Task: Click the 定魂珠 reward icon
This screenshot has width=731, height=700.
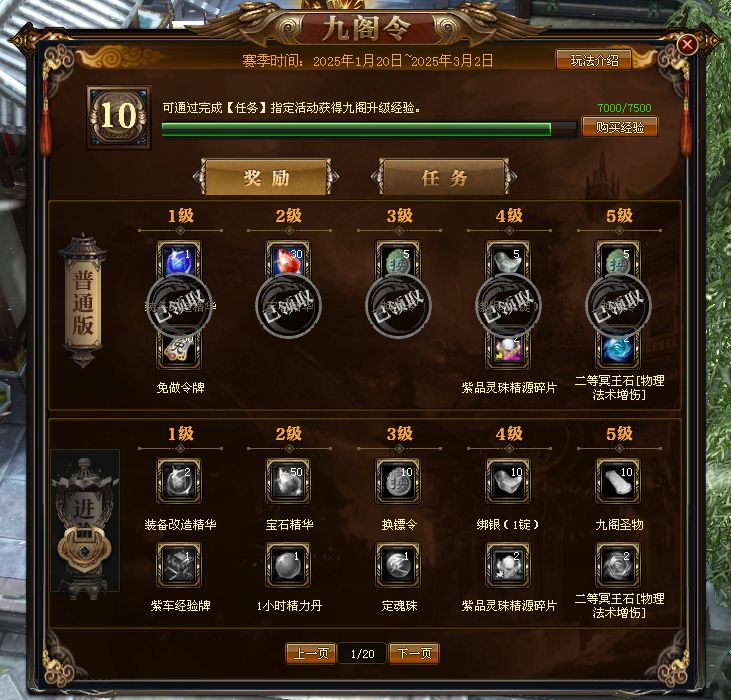Action: pyautogui.click(x=398, y=565)
